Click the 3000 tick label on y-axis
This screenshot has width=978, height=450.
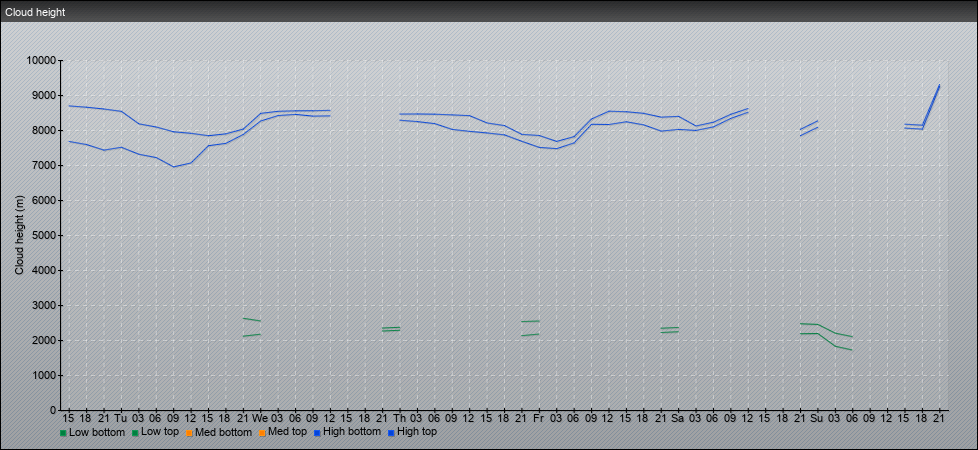tap(42, 305)
